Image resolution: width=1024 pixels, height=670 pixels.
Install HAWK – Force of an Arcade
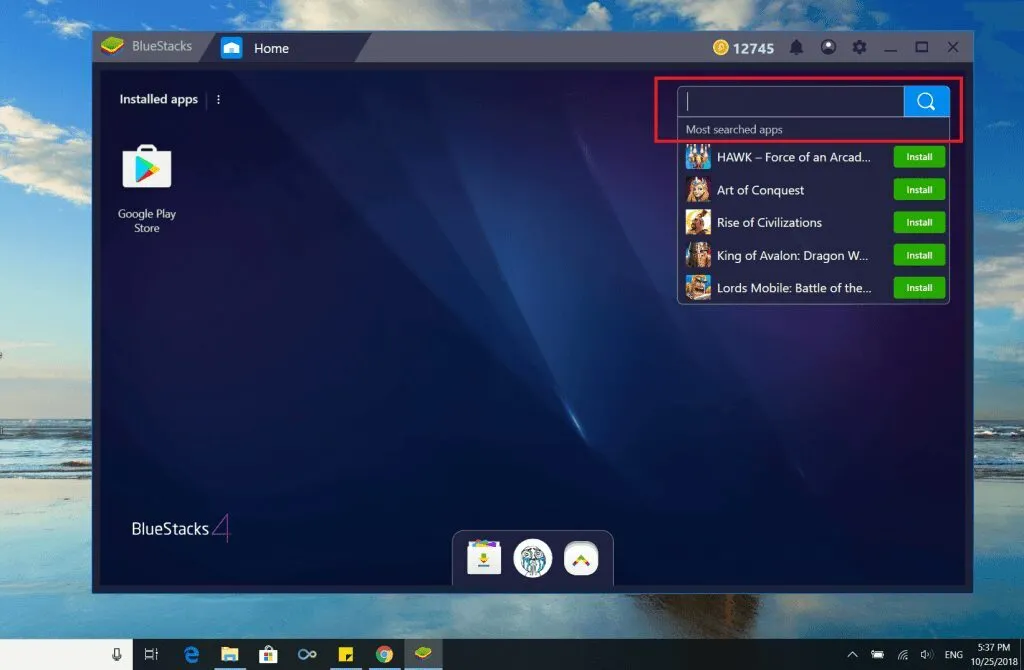coord(919,157)
